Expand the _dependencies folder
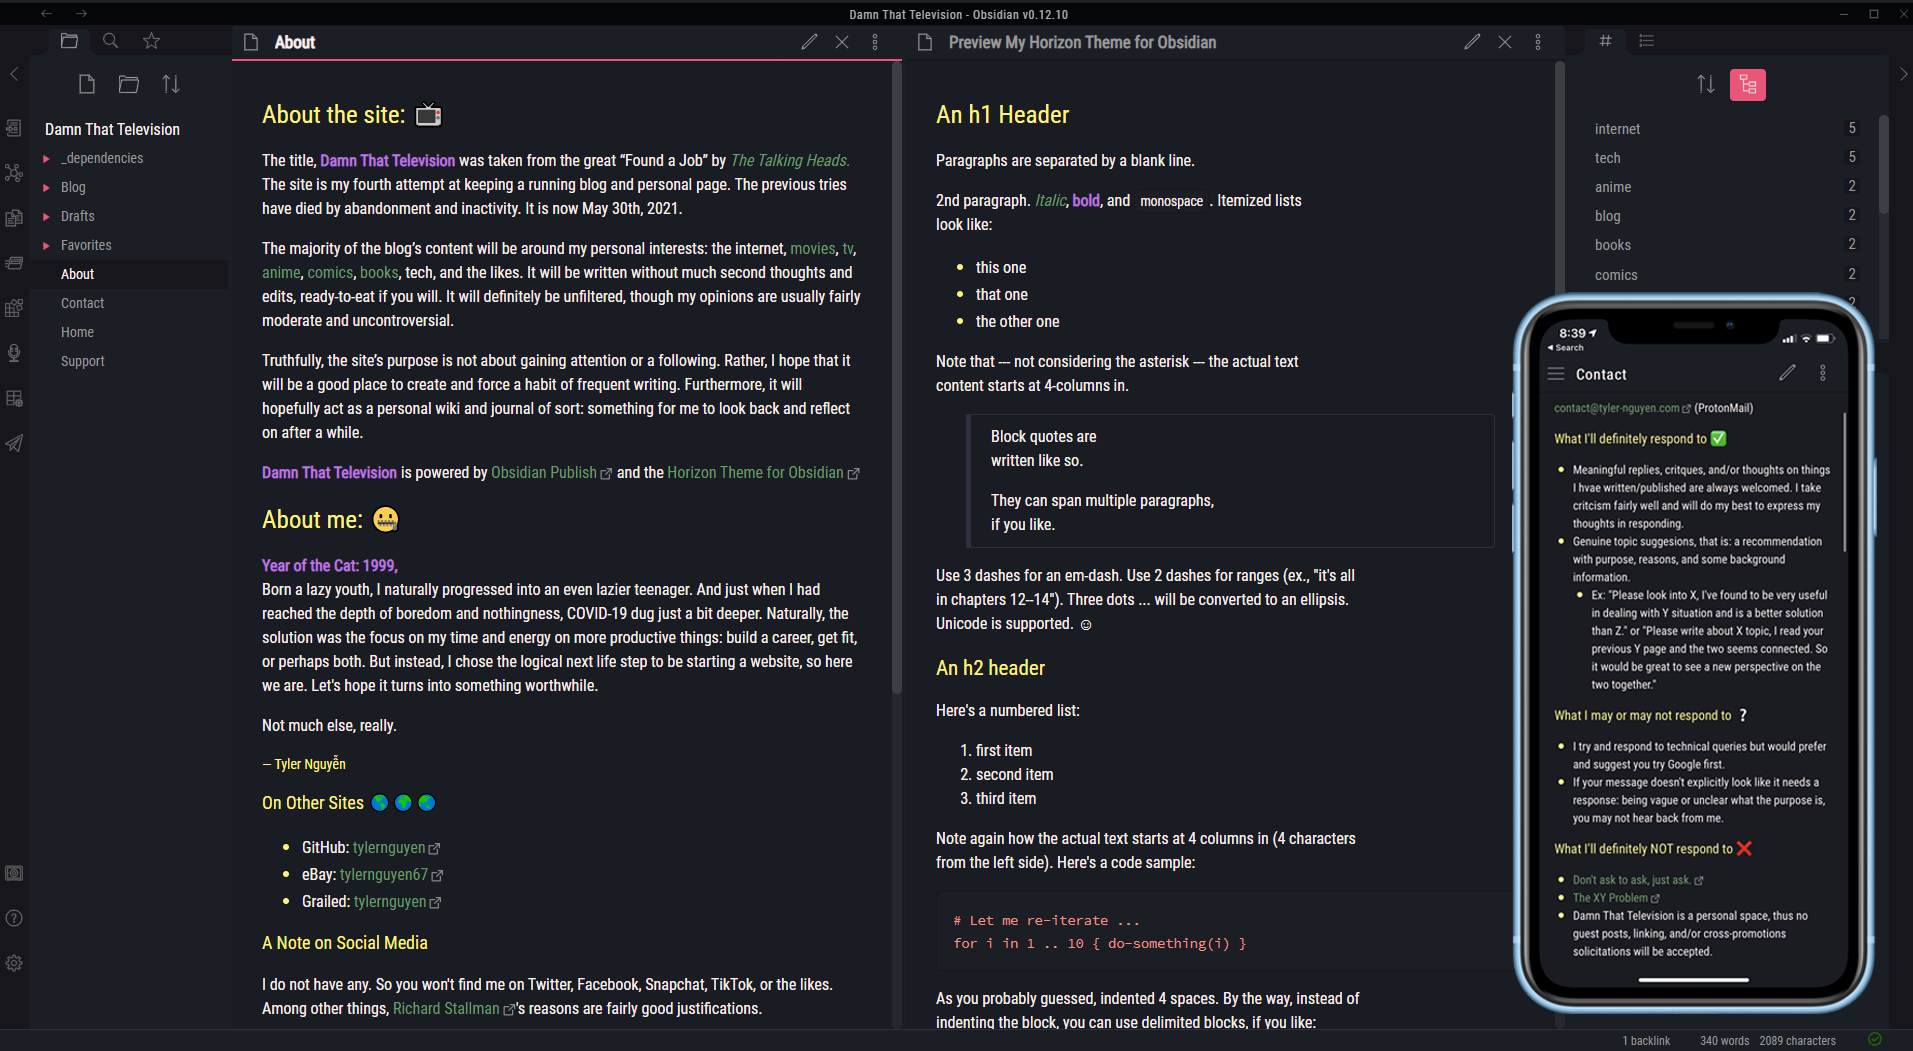 pyautogui.click(x=46, y=158)
